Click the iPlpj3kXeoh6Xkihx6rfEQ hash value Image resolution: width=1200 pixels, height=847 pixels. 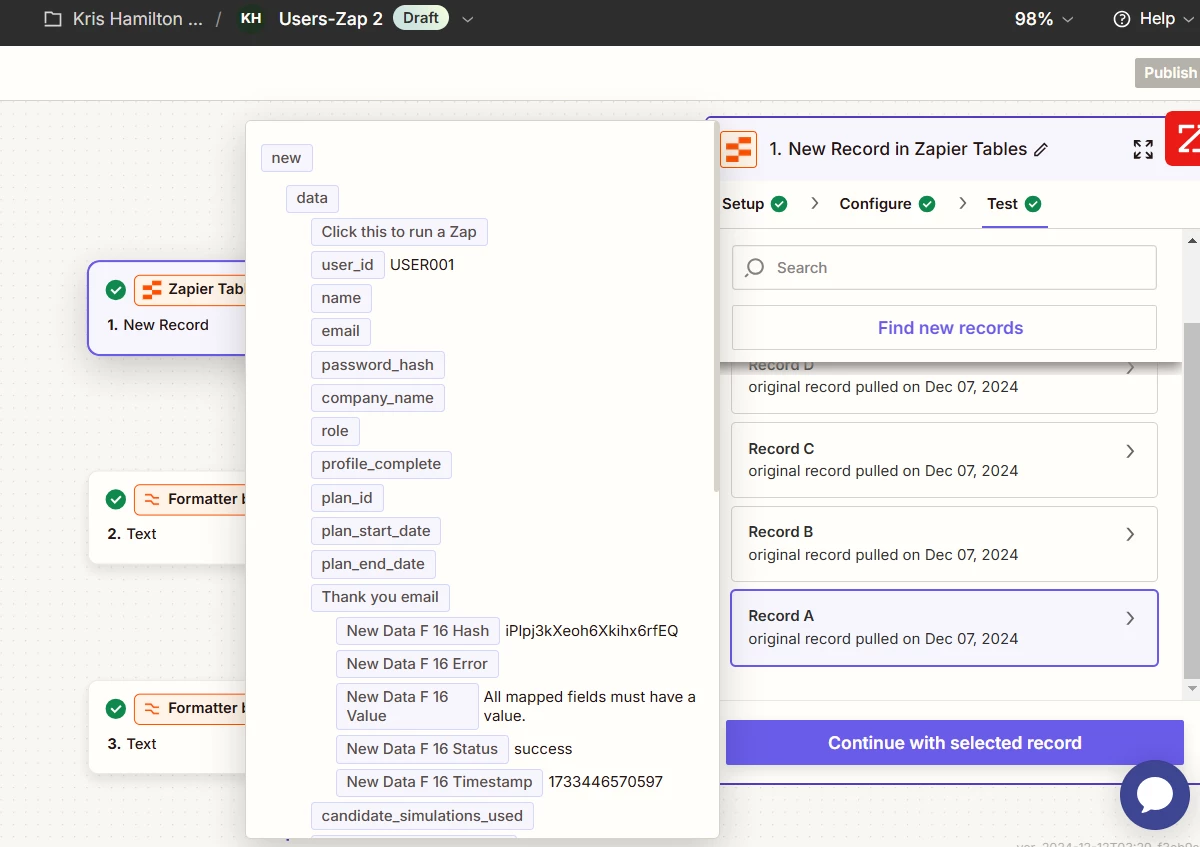[592, 631]
